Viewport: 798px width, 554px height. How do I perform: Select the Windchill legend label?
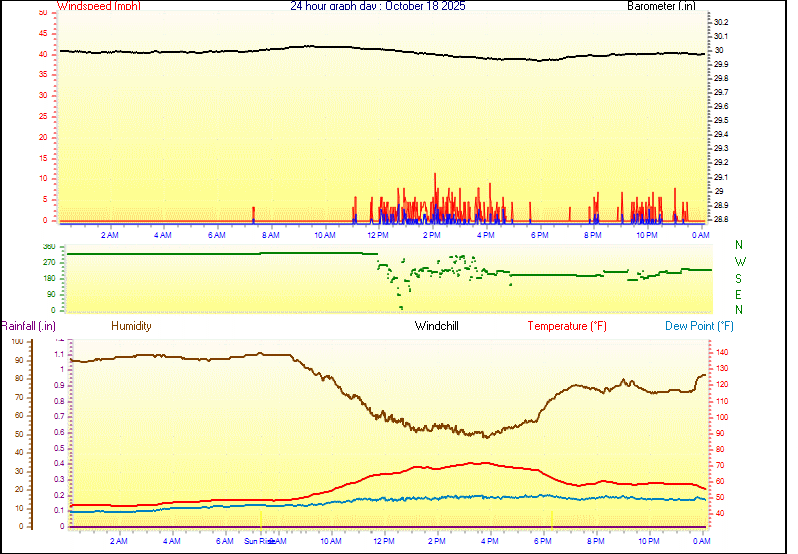[x=437, y=326]
